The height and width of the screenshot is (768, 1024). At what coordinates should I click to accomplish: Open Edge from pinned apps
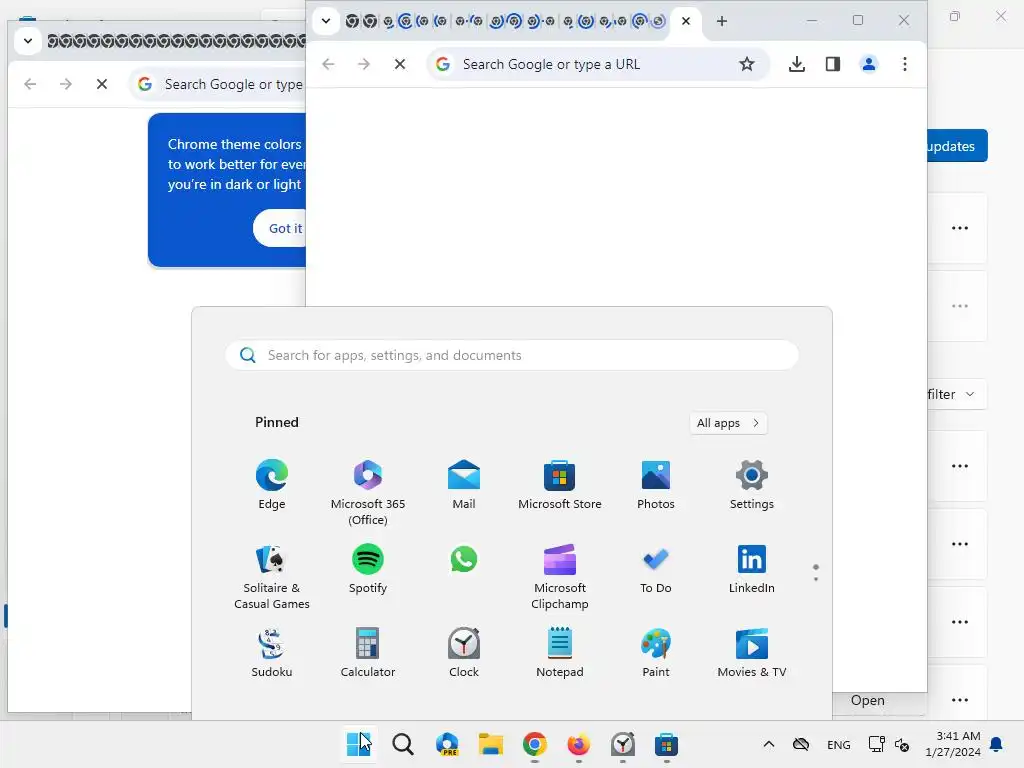(x=272, y=485)
